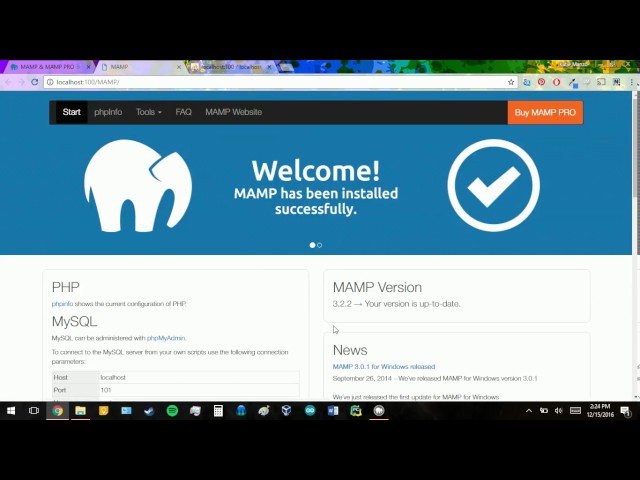Select the first carousel slide indicator
The image size is (640, 480).
point(312,245)
